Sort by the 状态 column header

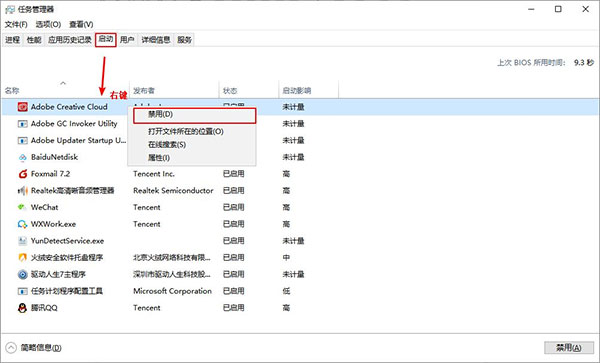tap(249, 91)
